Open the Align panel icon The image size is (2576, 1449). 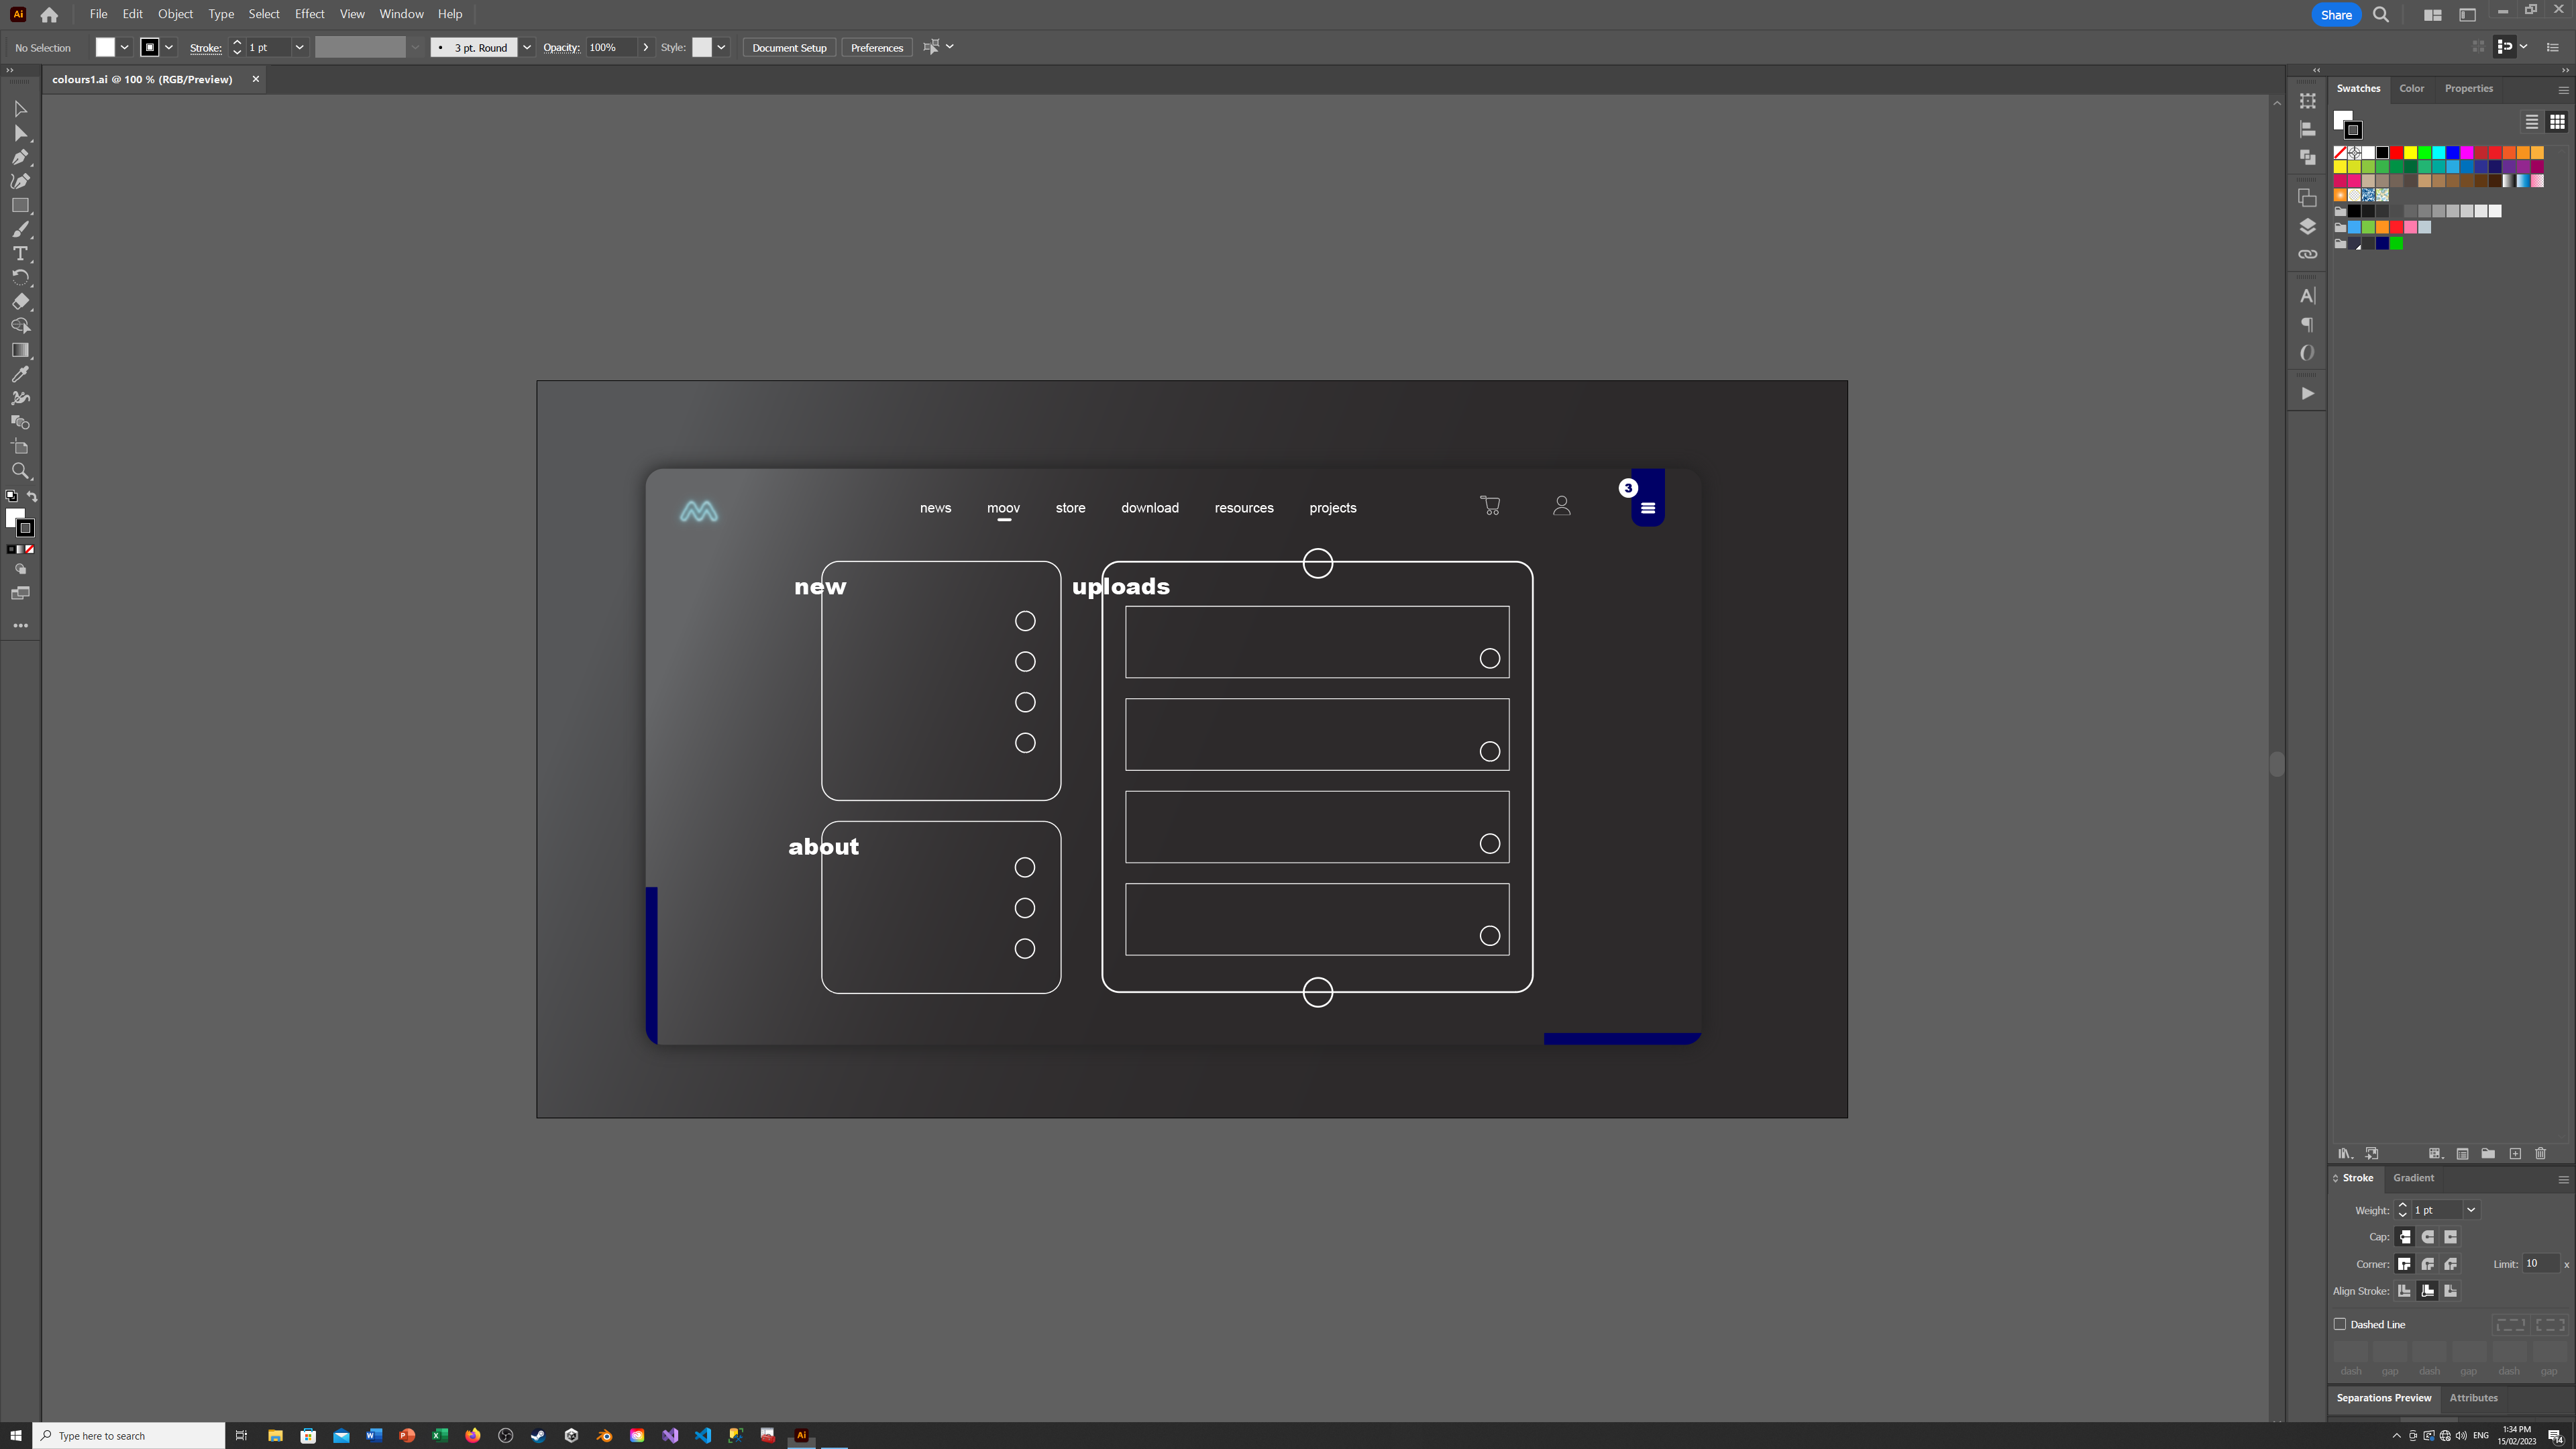pos(2307,129)
